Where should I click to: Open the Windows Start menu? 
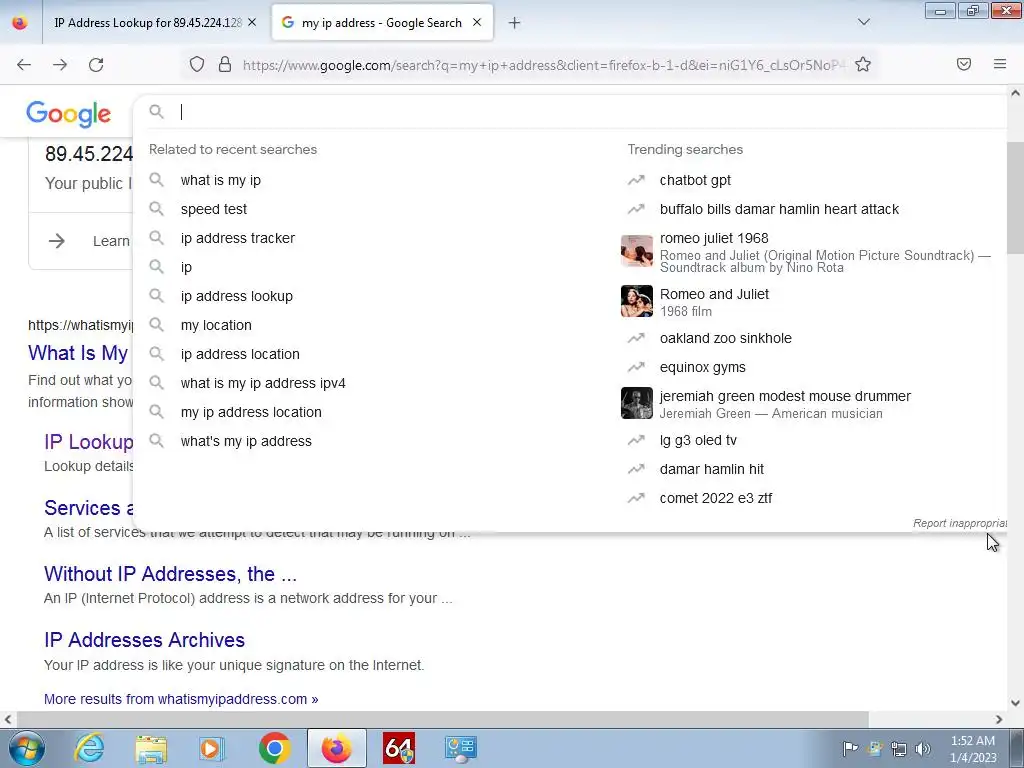click(x=26, y=748)
